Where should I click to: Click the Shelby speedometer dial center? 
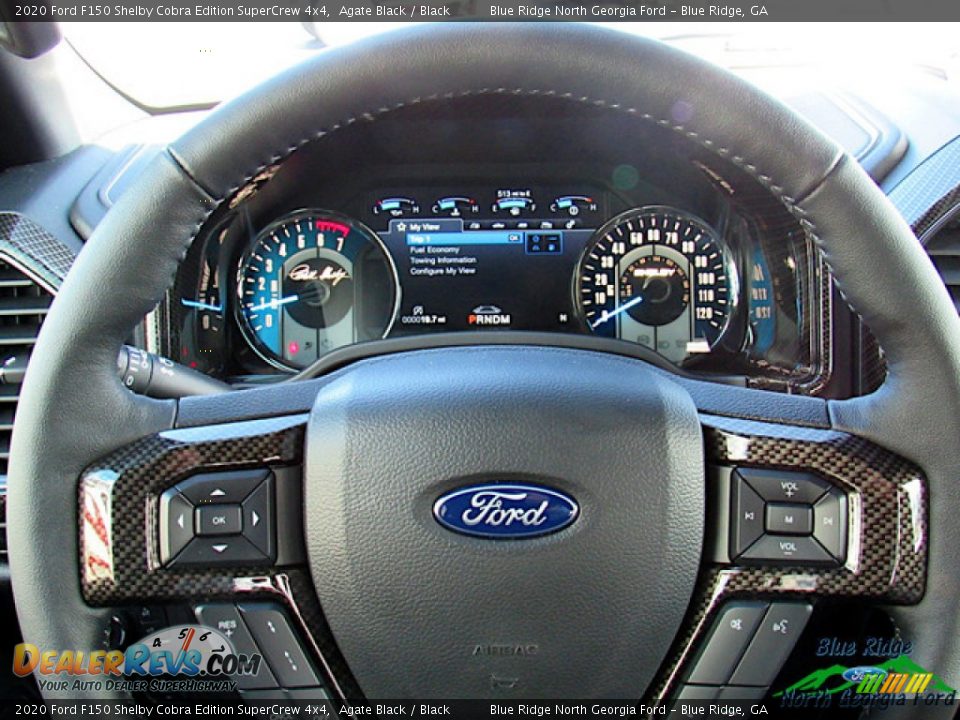click(656, 288)
